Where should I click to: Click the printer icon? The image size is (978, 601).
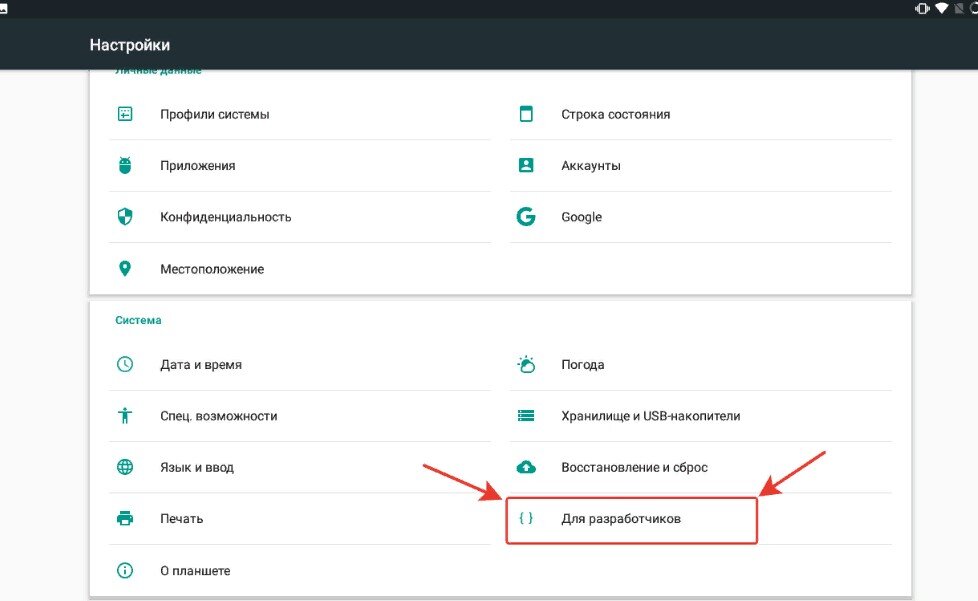click(125, 519)
